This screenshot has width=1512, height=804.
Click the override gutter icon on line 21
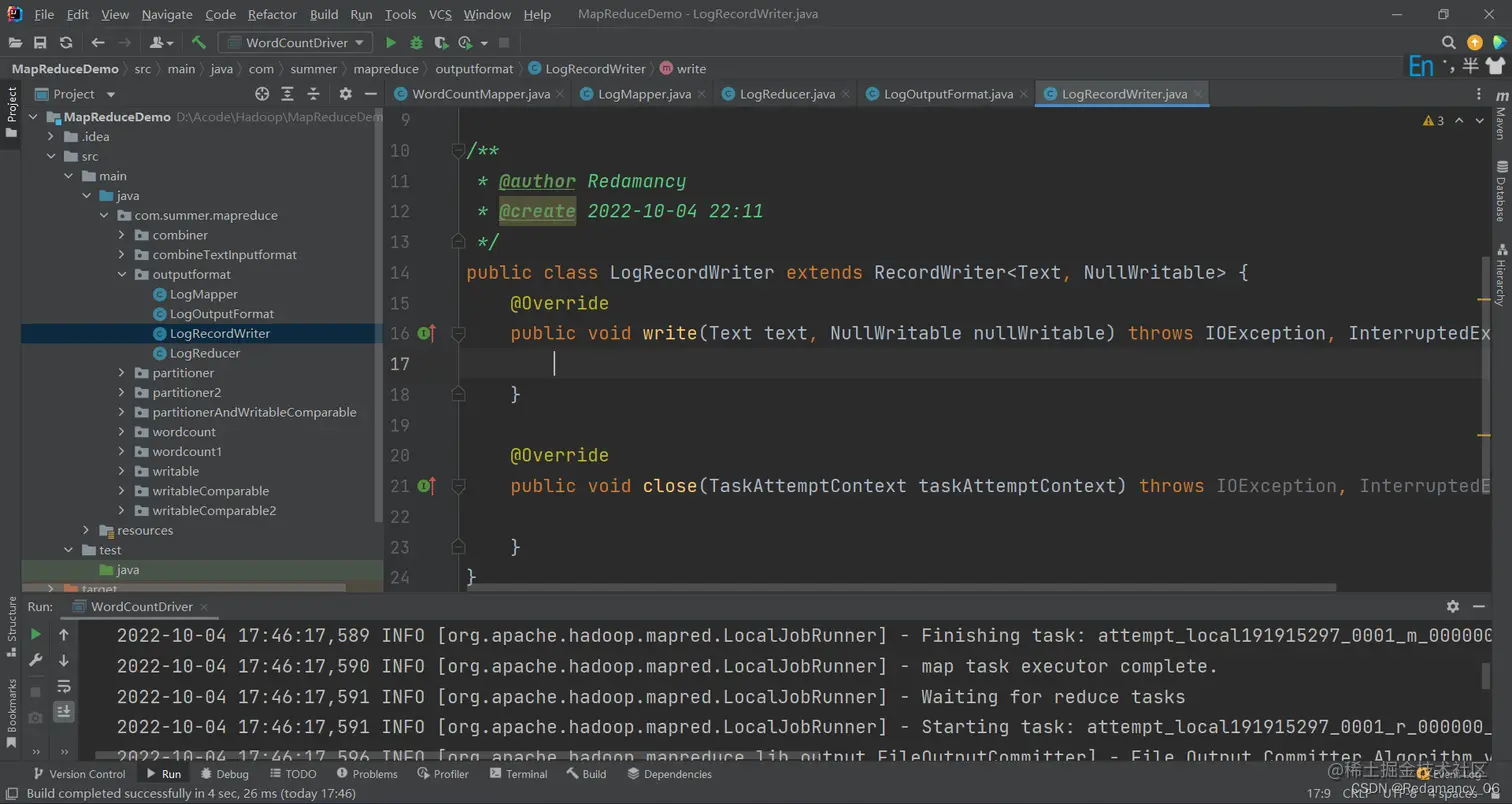click(427, 486)
